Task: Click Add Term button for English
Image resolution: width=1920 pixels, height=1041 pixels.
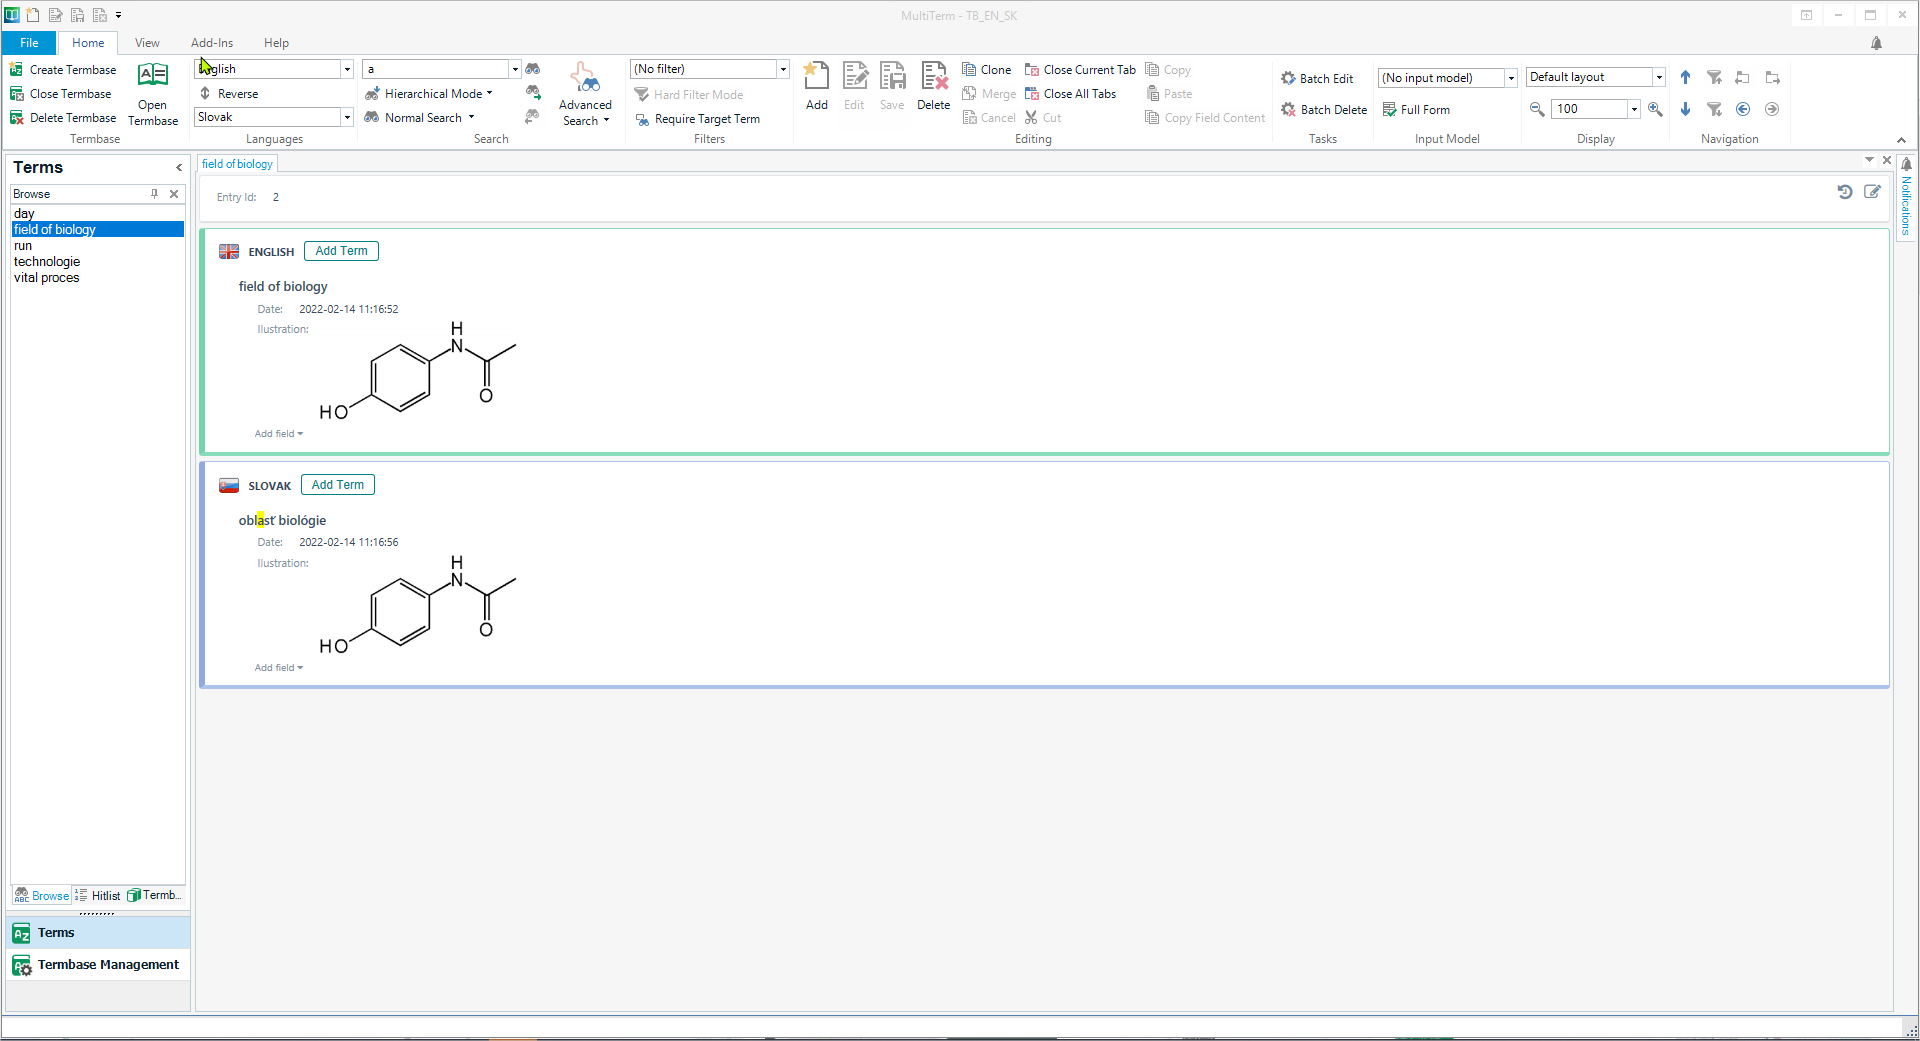Action: (341, 251)
